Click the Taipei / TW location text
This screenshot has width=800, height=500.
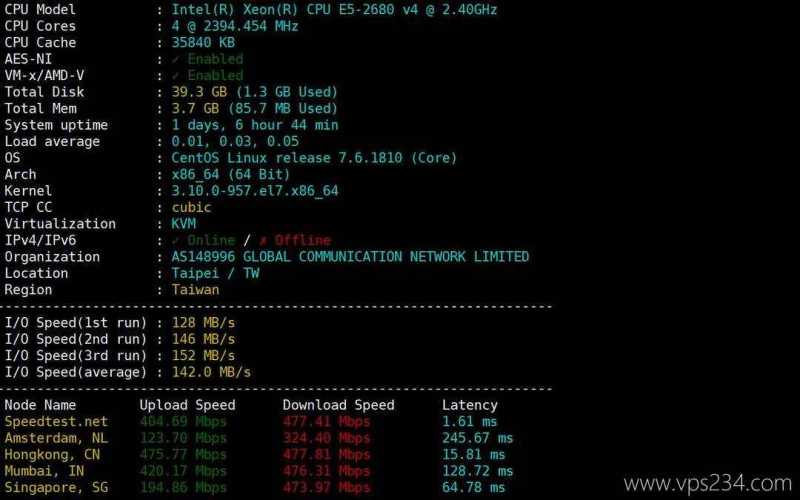pos(215,273)
